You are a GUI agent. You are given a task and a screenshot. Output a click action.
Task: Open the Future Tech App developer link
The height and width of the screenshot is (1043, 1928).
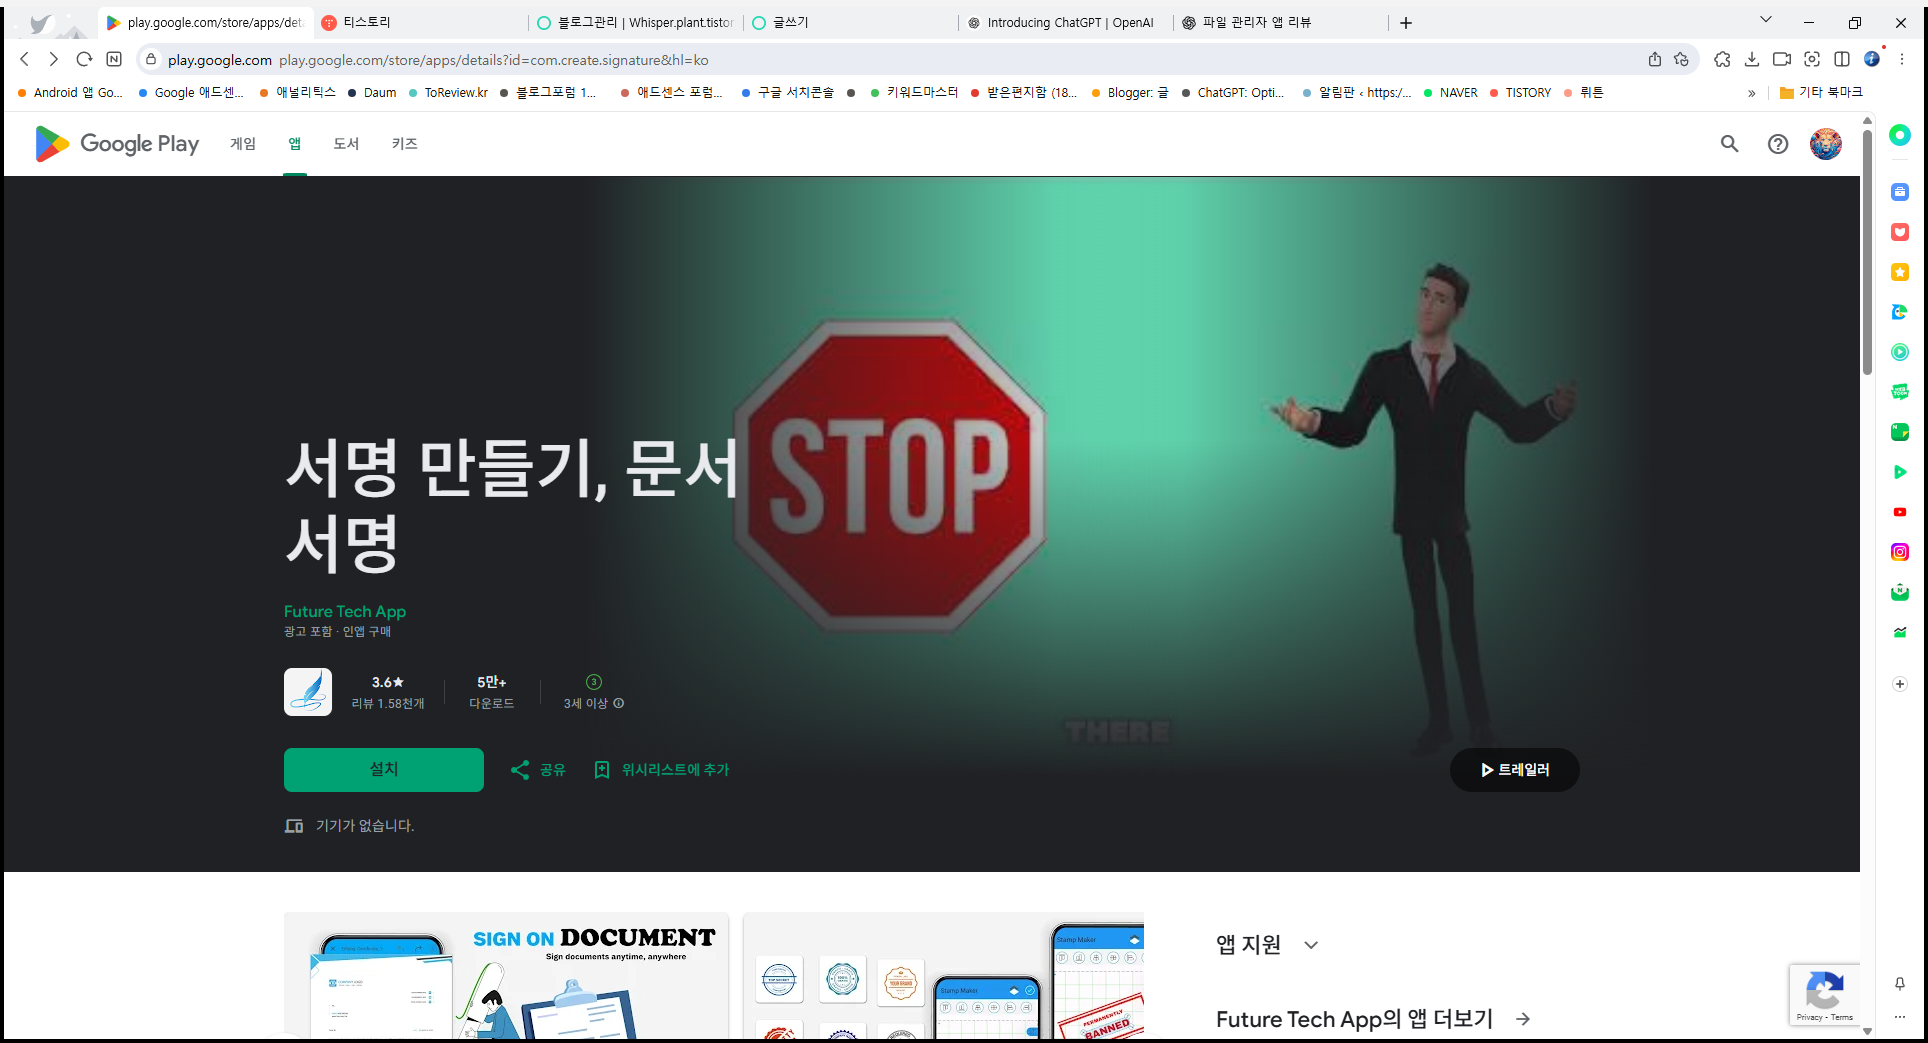coord(344,611)
